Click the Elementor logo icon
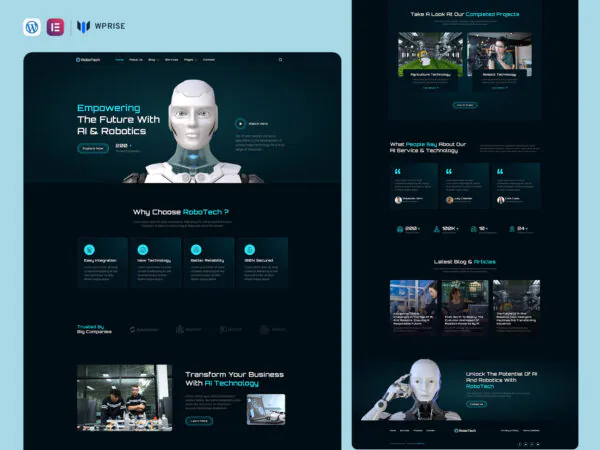 [55, 27]
